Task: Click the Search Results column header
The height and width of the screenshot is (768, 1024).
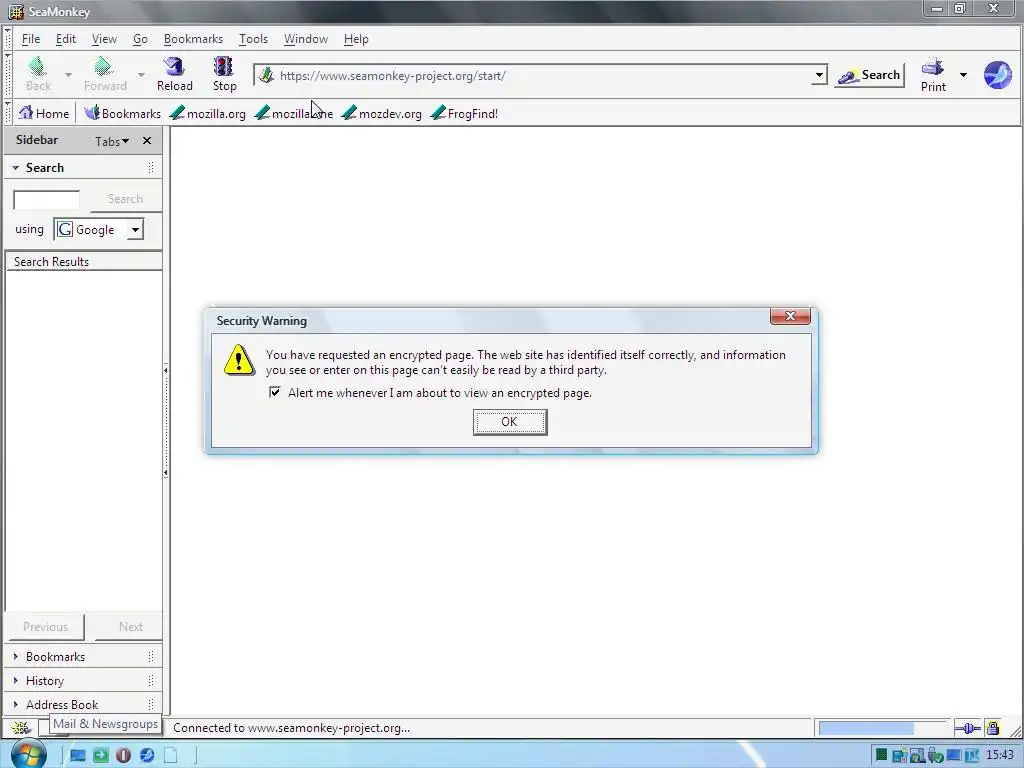Action: [83, 261]
